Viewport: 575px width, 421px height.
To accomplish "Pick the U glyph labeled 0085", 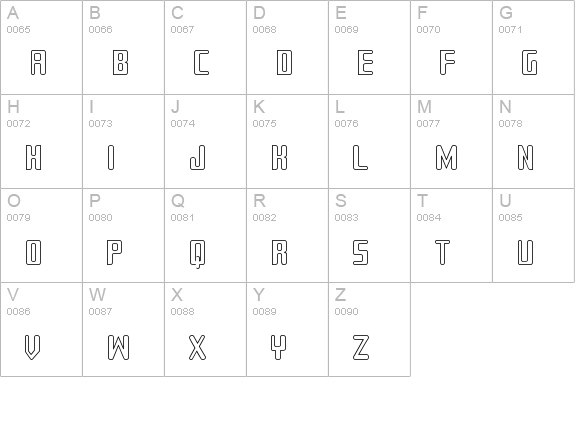I will pyautogui.click(x=534, y=235).
